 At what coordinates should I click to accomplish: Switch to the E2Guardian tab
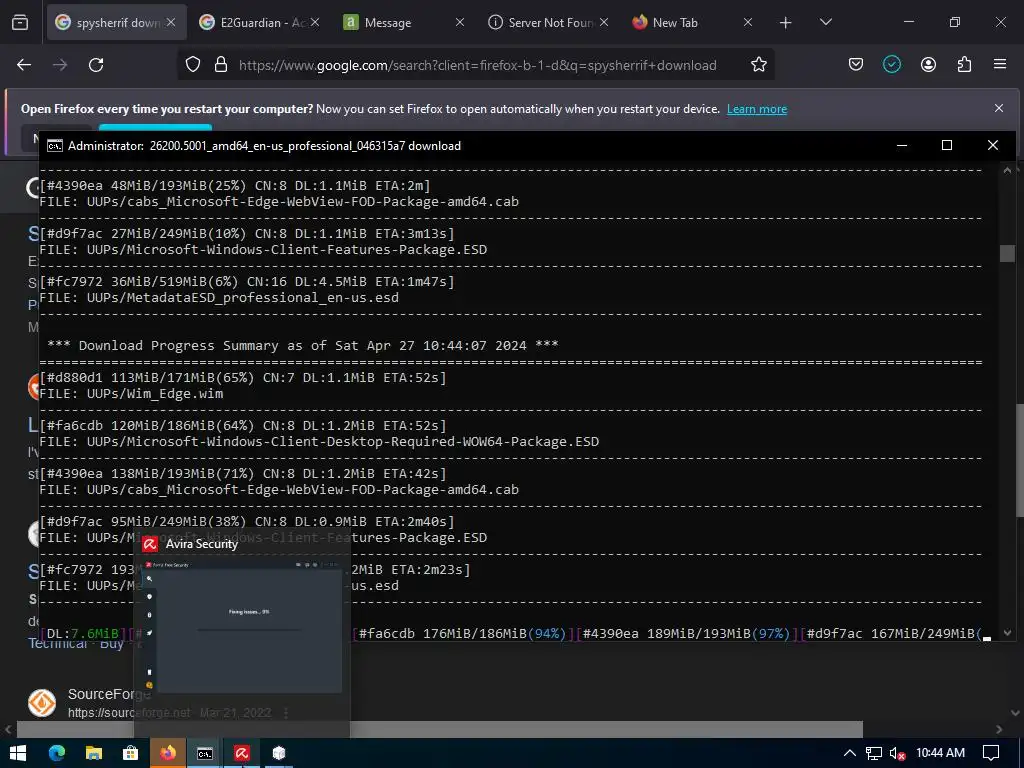click(x=260, y=22)
